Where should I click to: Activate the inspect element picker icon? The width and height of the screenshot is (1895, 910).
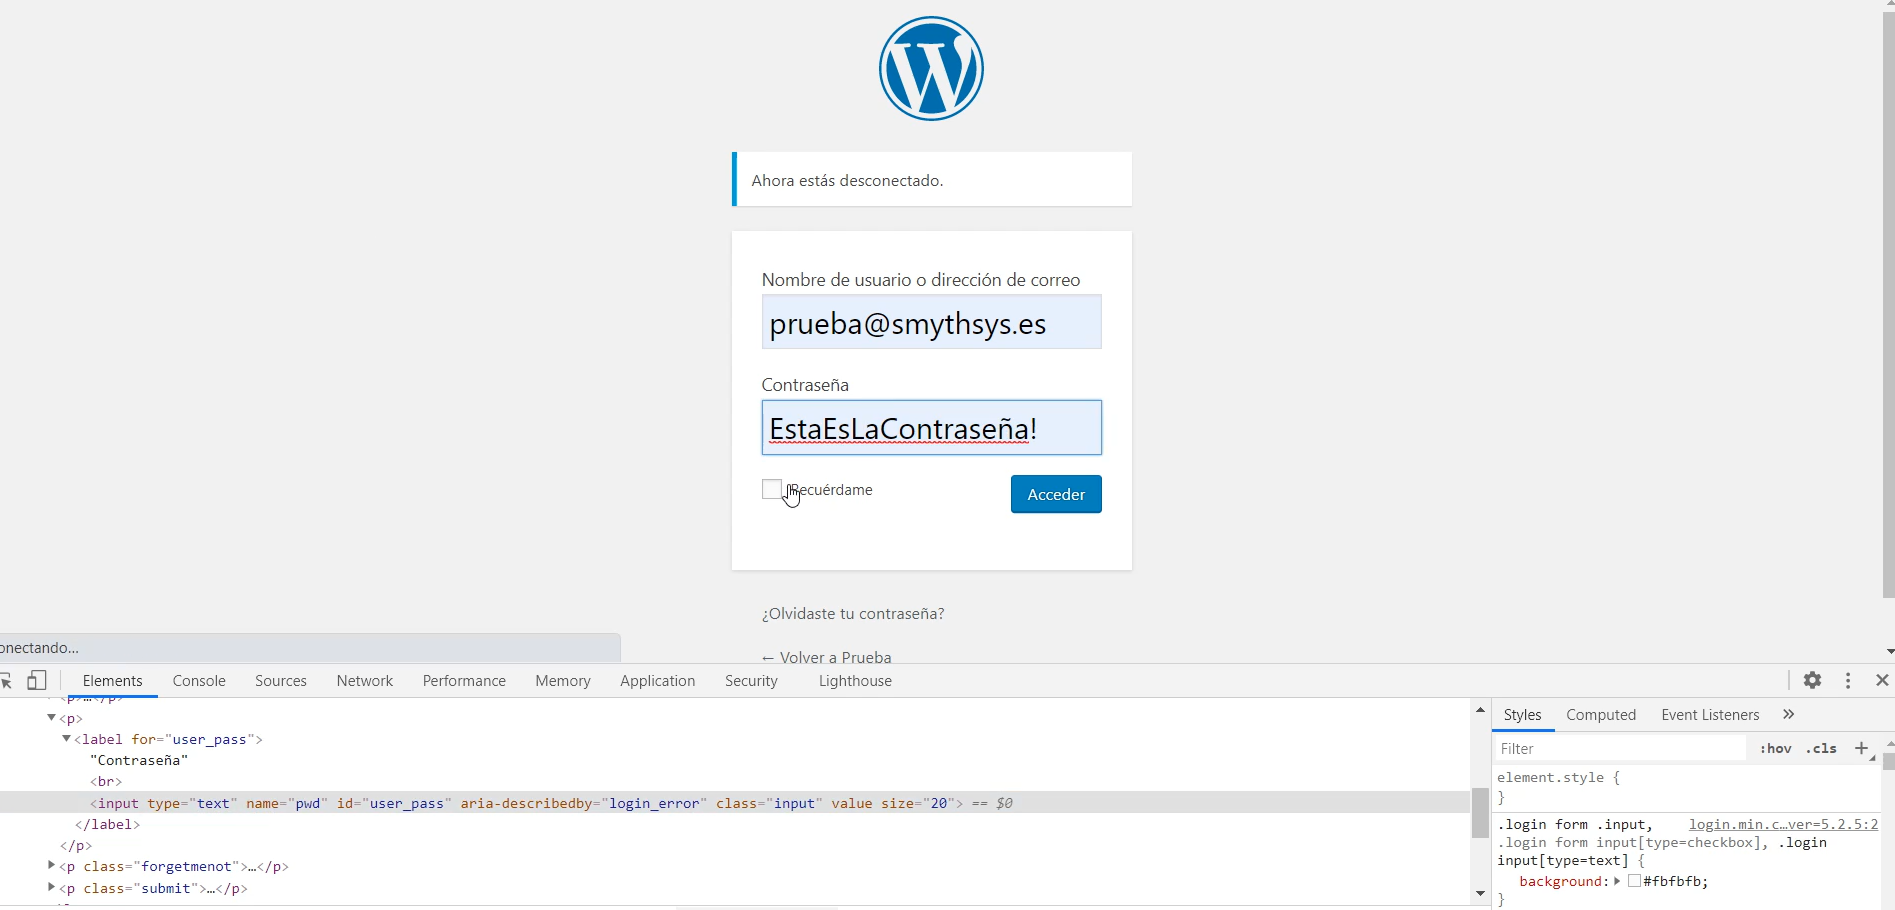point(6,681)
